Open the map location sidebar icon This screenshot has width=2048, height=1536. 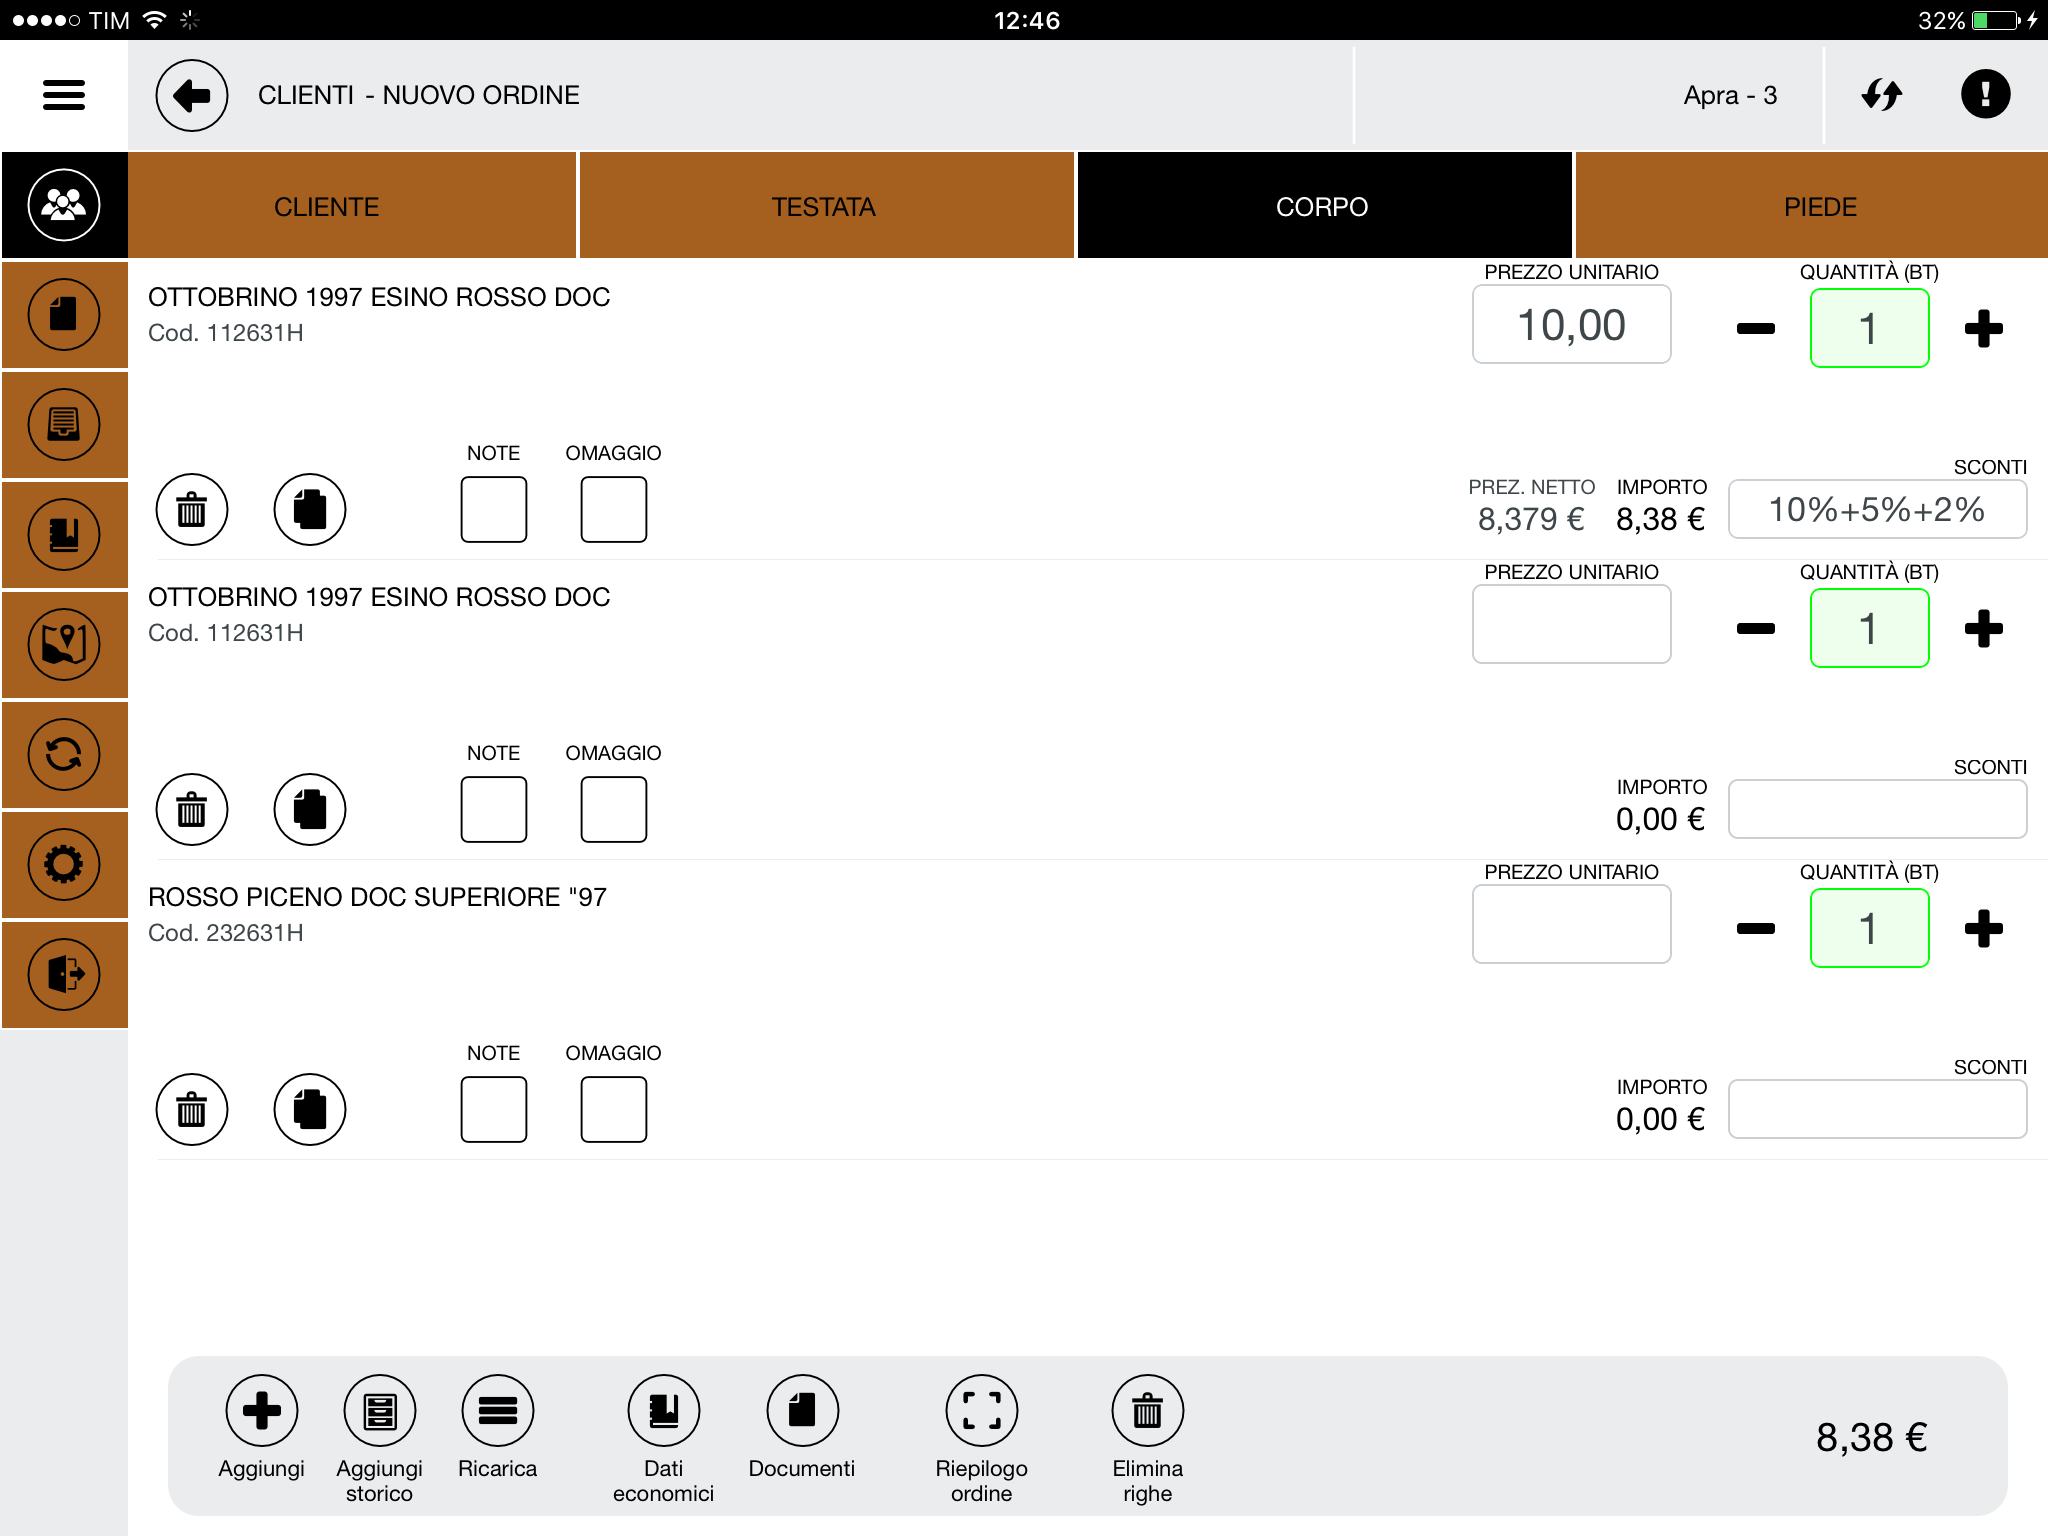pyautogui.click(x=64, y=644)
